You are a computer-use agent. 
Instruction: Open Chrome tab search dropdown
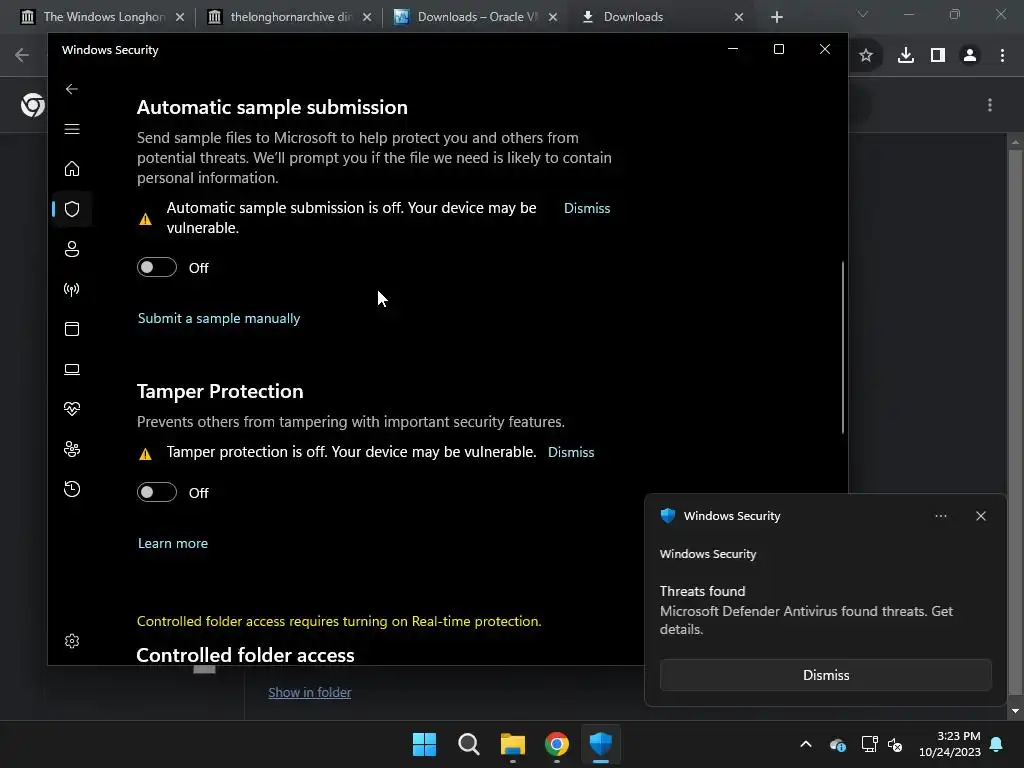tap(863, 14)
